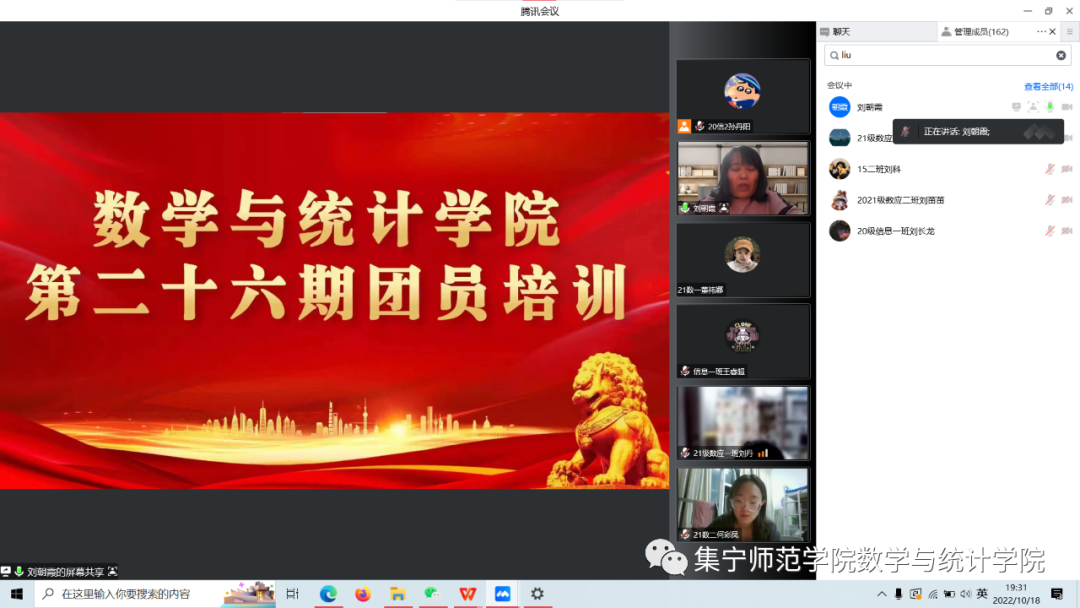Select 20信2孙丹阳 participant tile
The height and width of the screenshot is (608, 1080).
click(x=743, y=96)
